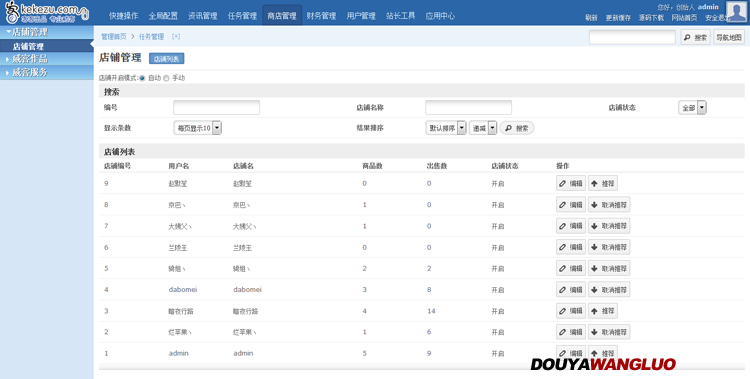Click 搜索 magnifier button in top bar
This screenshot has height=379, width=750.
pos(695,37)
